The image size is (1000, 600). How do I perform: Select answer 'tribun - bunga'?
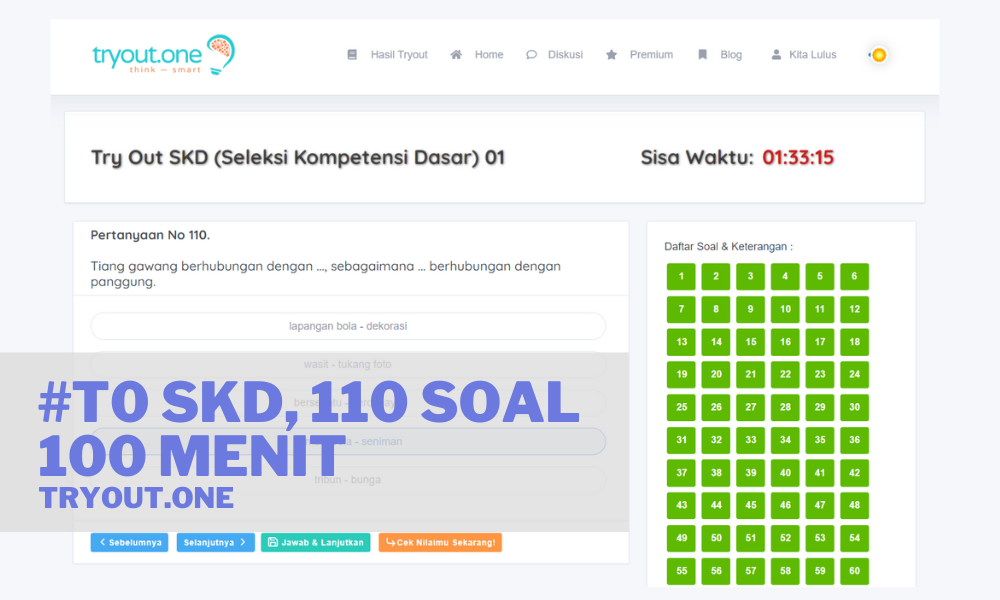348,479
